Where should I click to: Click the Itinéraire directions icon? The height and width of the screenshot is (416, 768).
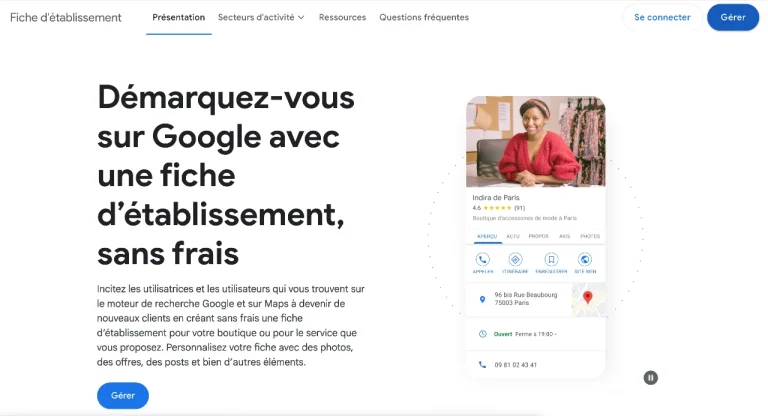(x=516, y=260)
